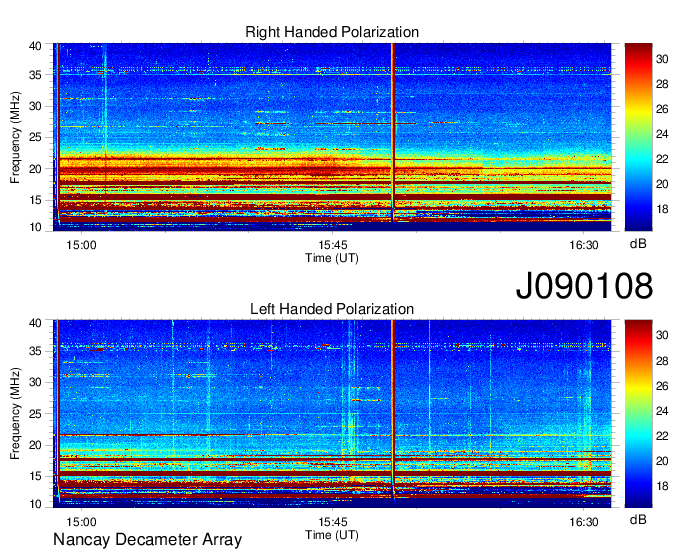Click the upper plot's 'Time (UT)' axis label
The height and width of the screenshot is (552, 680).
[x=332, y=258]
